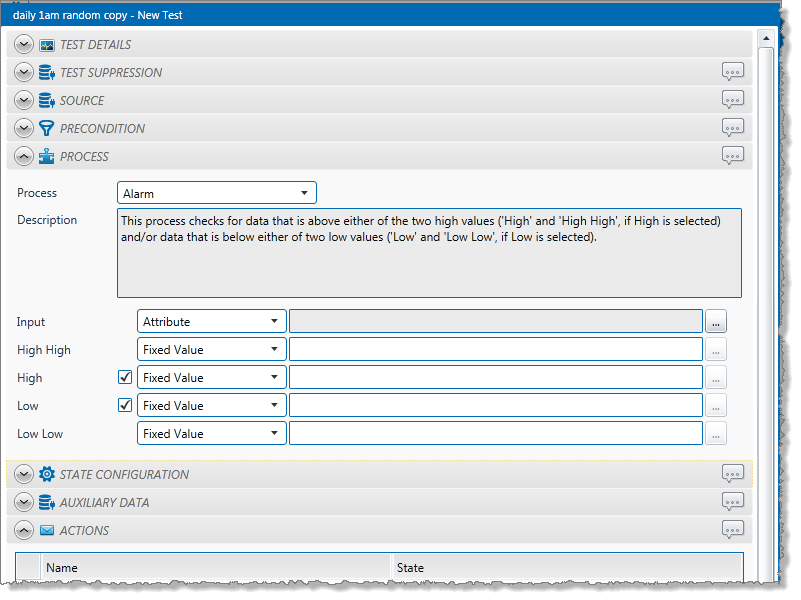Click the Precondition comment bubble icon

pos(733,128)
